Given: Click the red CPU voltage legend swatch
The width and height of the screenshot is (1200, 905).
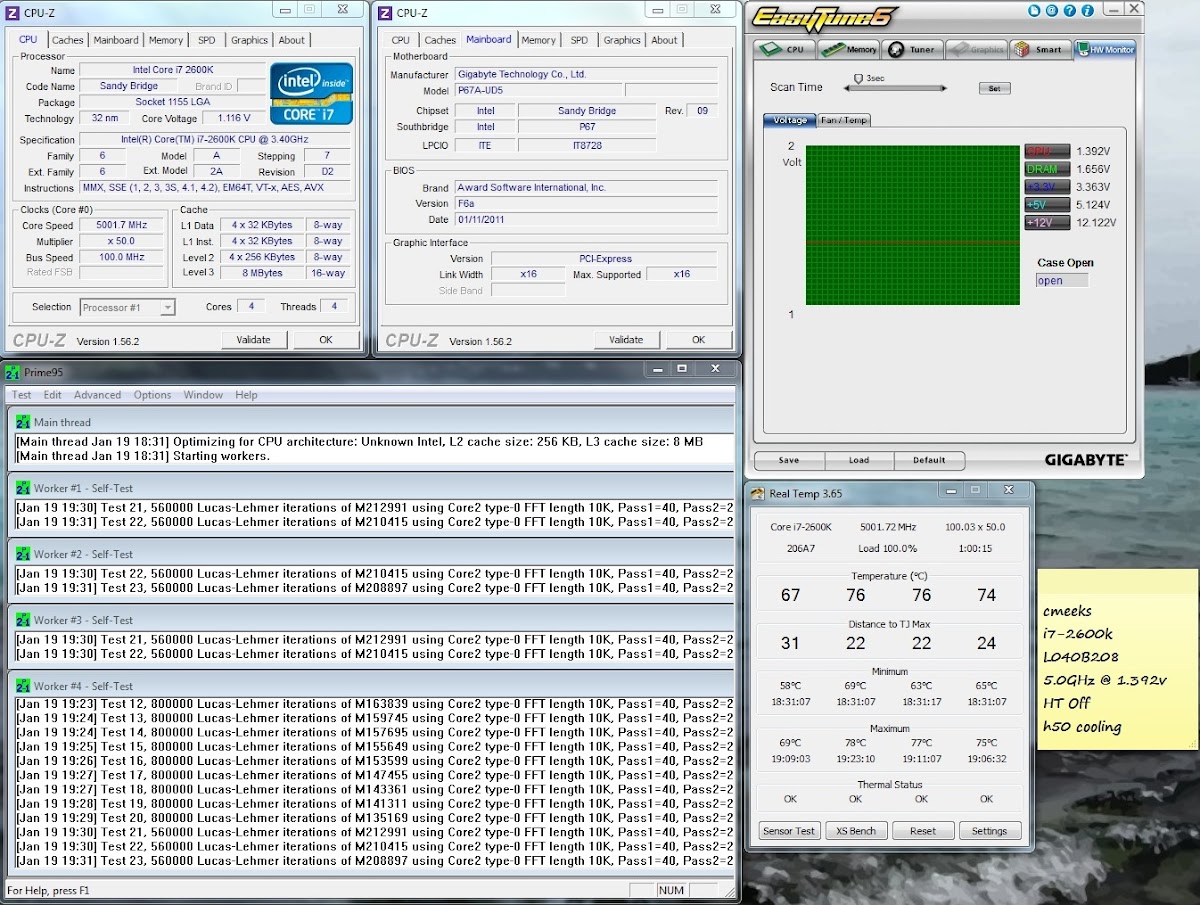Looking at the screenshot, I should (1047, 151).
